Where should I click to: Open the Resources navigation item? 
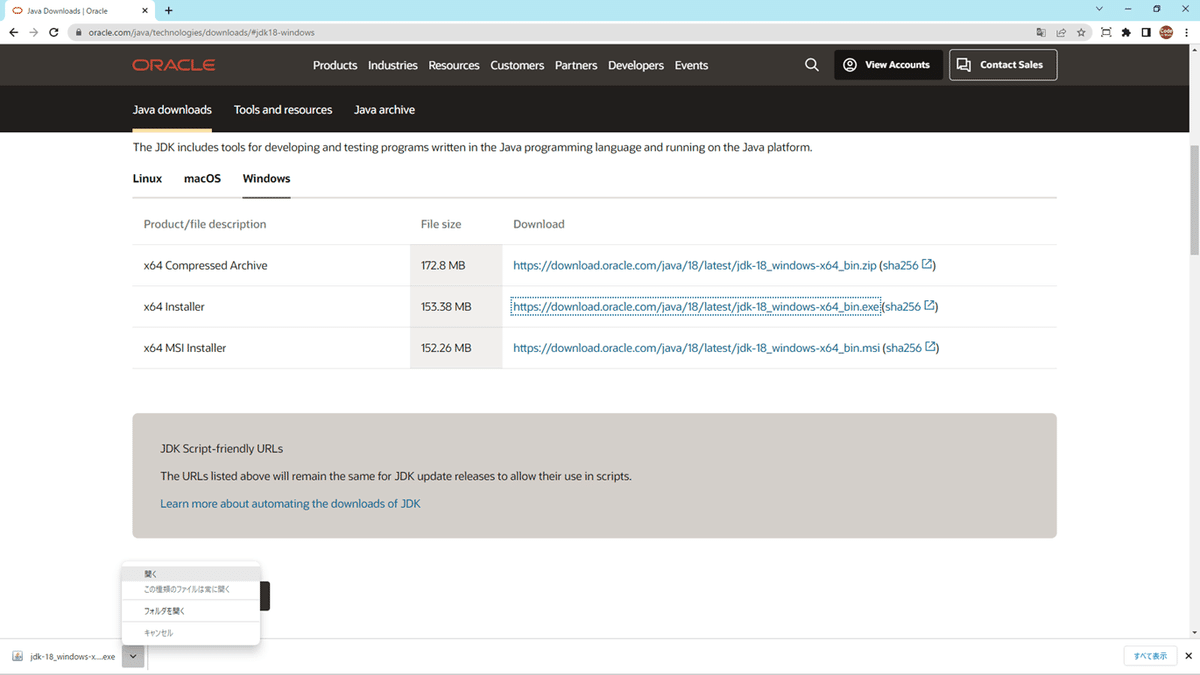(454, 65)
